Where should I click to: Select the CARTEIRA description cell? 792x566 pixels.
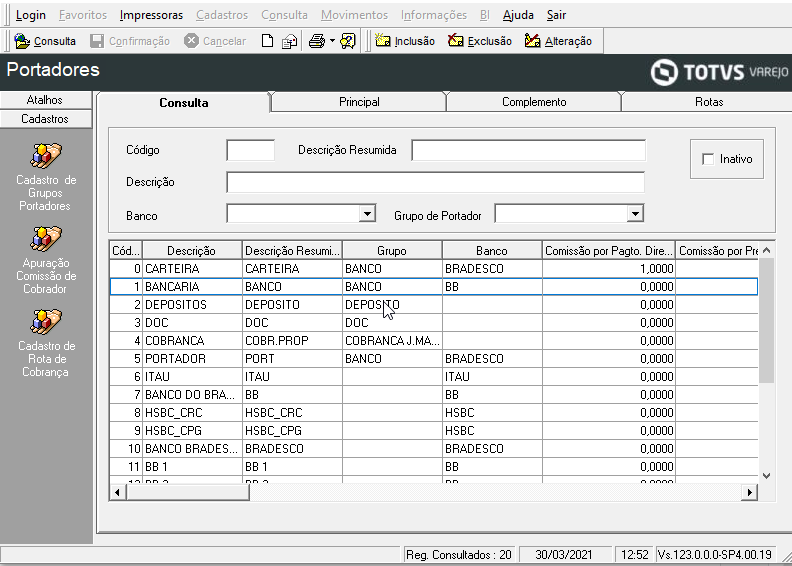tap(192, 269)
